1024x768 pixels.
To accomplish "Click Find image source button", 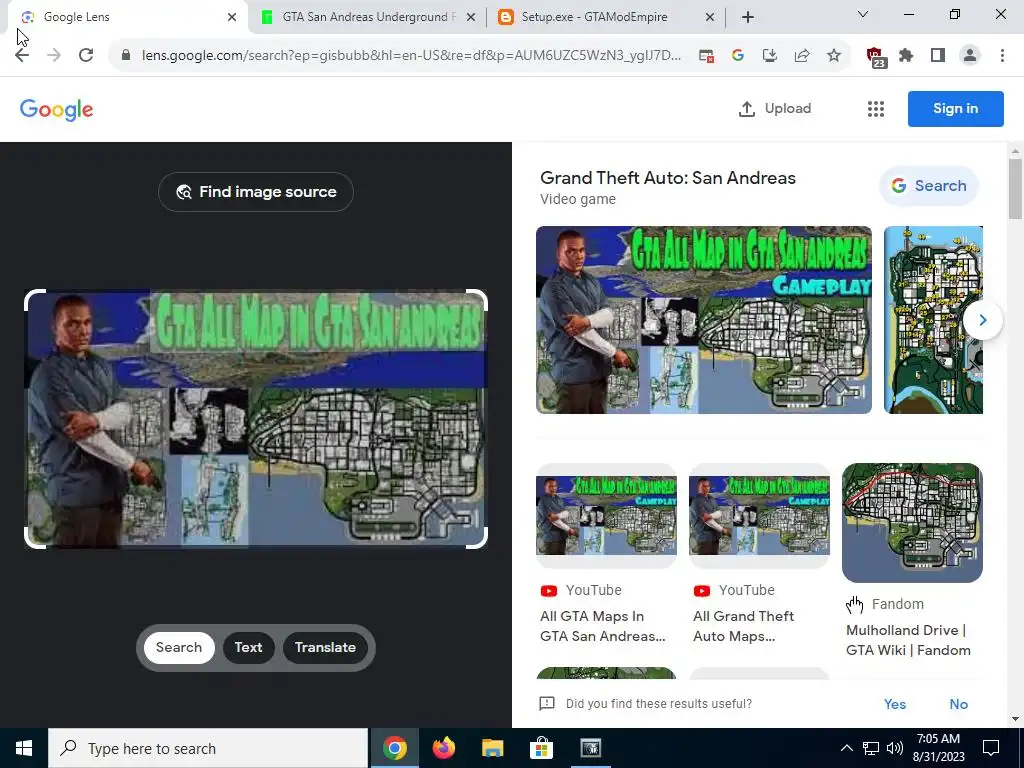I will [256, 192].
